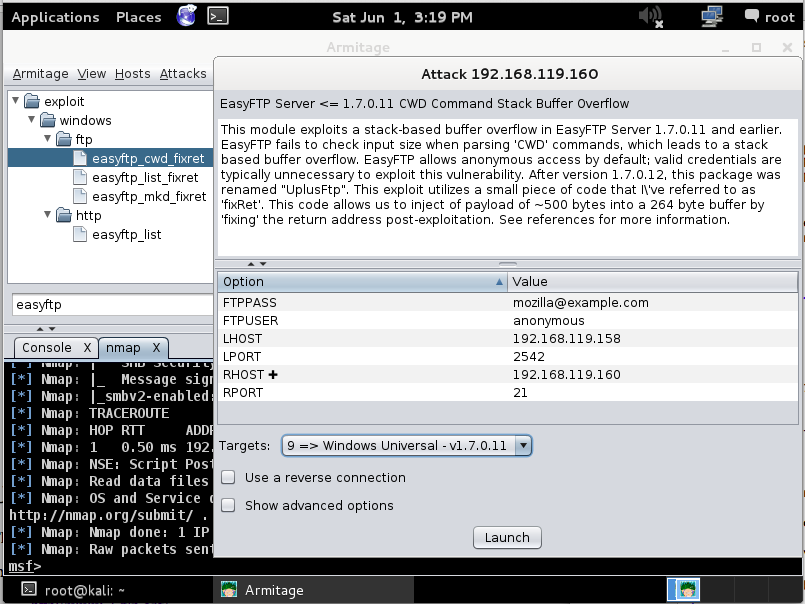Image resolution: width=805 pixels, height=604 pixels.
Task: Click the root@kali terminal taskbar icon
Action: [x=29, y=590]
